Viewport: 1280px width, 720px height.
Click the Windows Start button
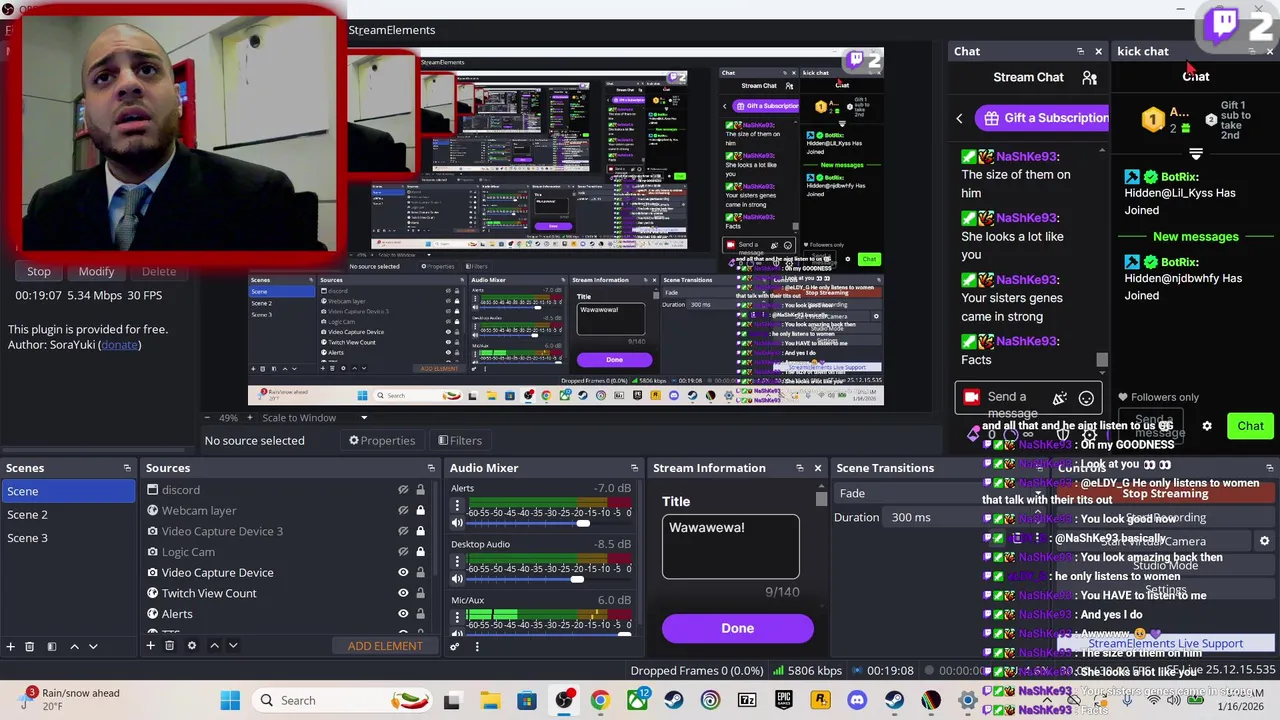pos(230,701)
